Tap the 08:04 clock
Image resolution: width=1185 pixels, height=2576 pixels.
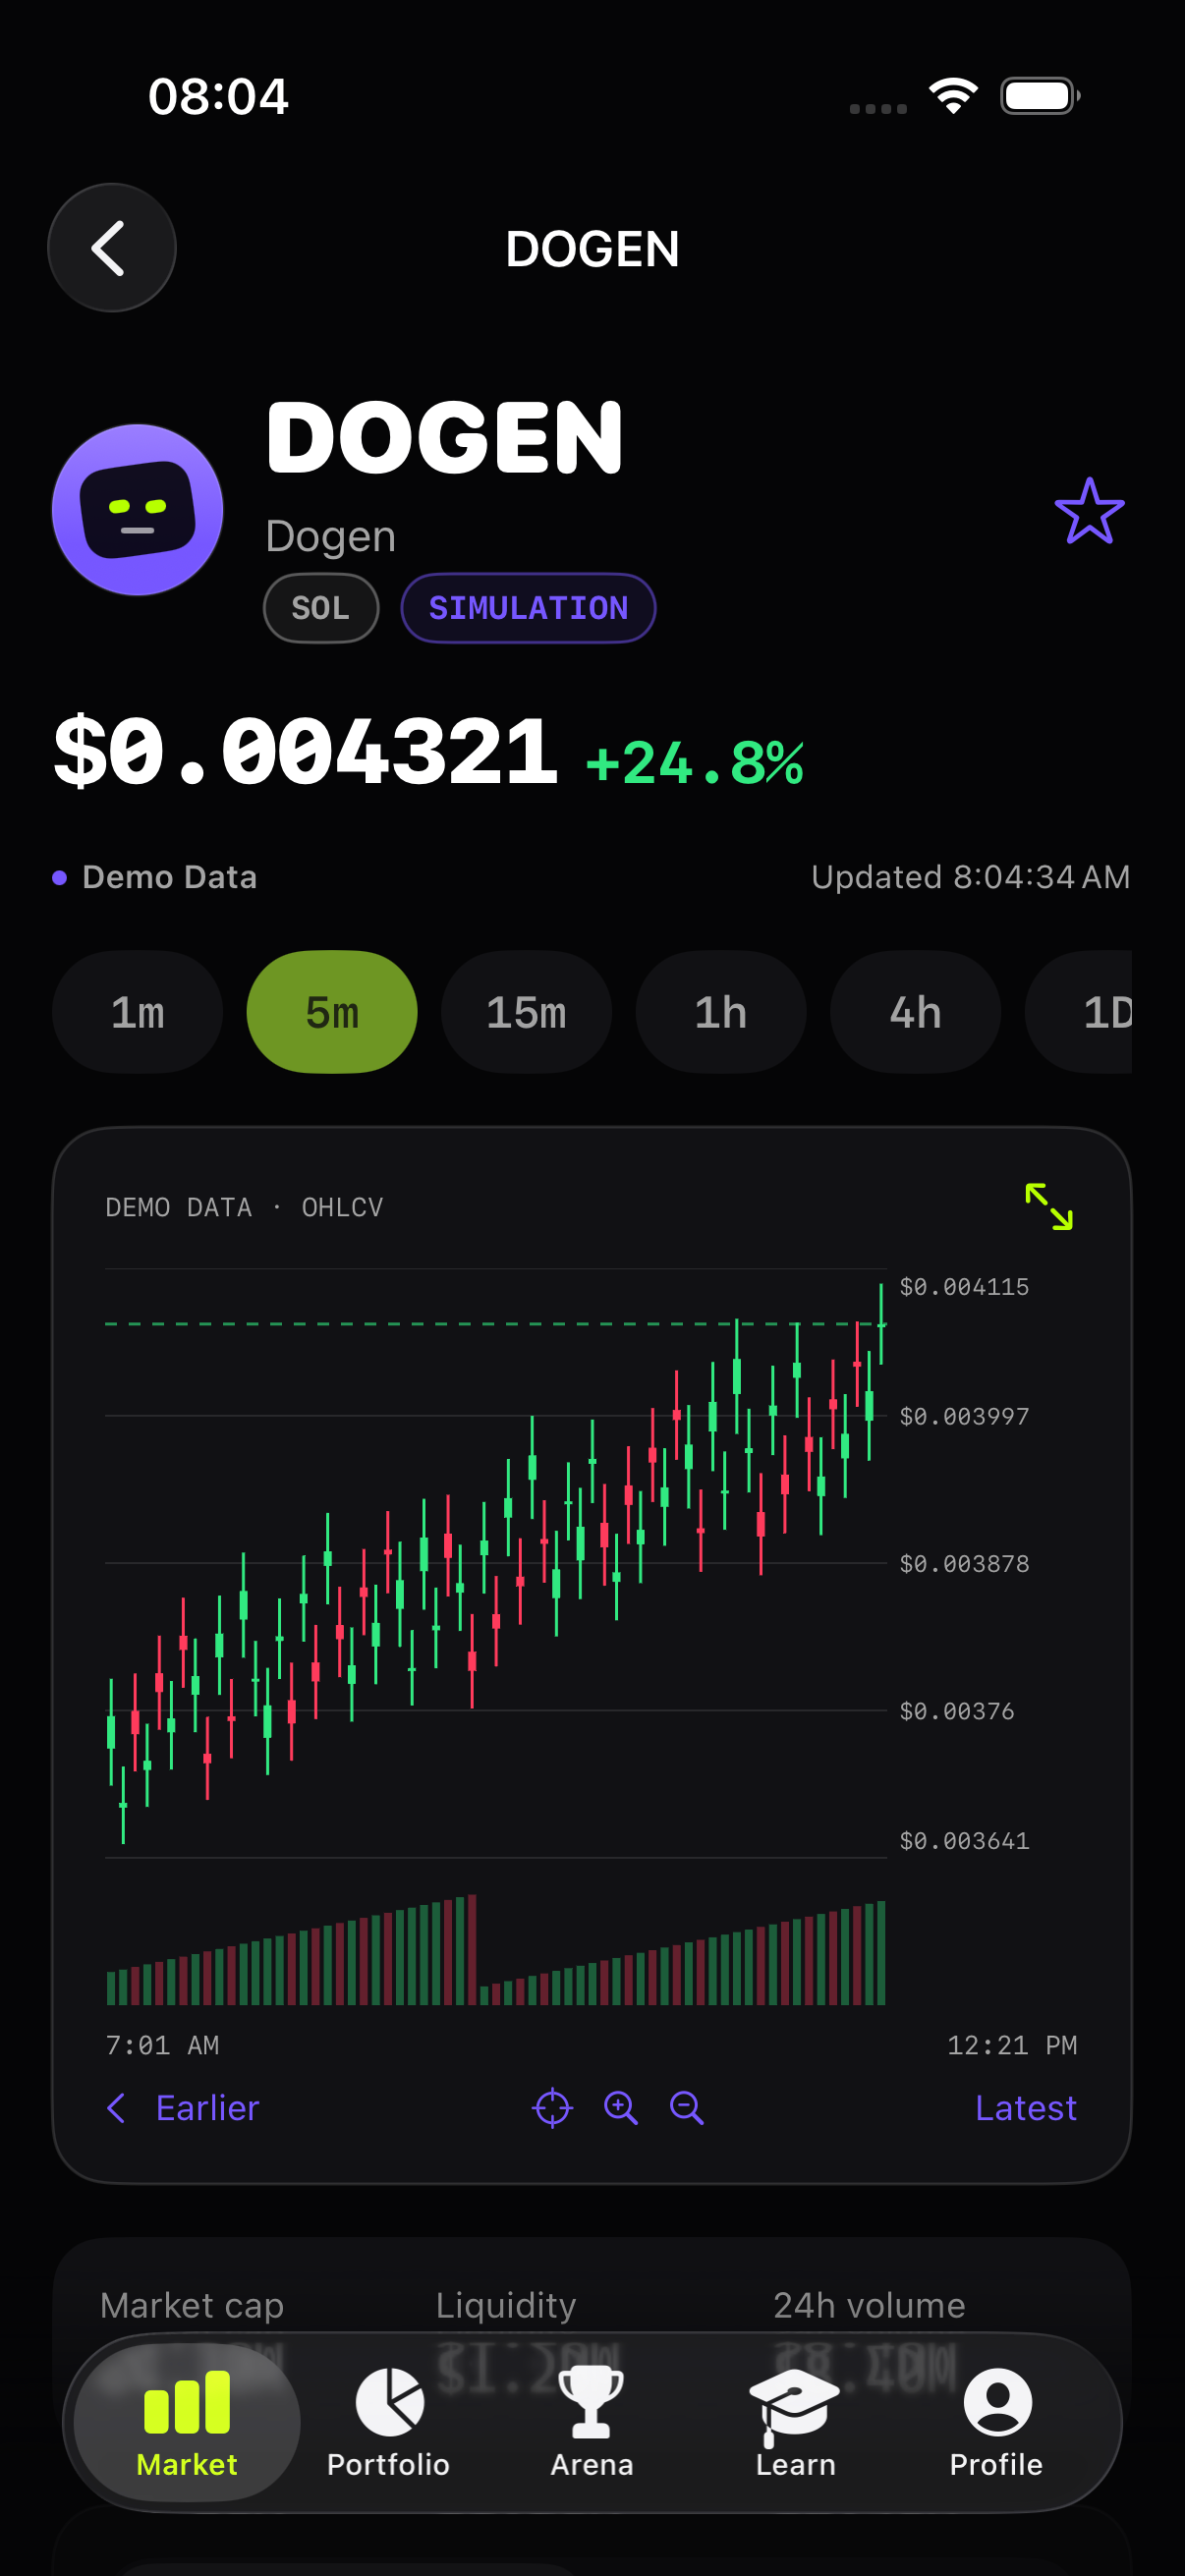click(x=218, y=96)
